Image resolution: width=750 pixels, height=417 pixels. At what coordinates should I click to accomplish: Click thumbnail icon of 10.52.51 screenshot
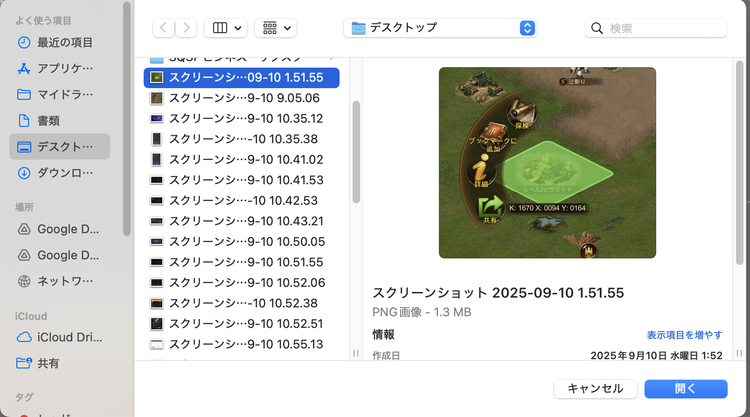[x=156, y=324]
